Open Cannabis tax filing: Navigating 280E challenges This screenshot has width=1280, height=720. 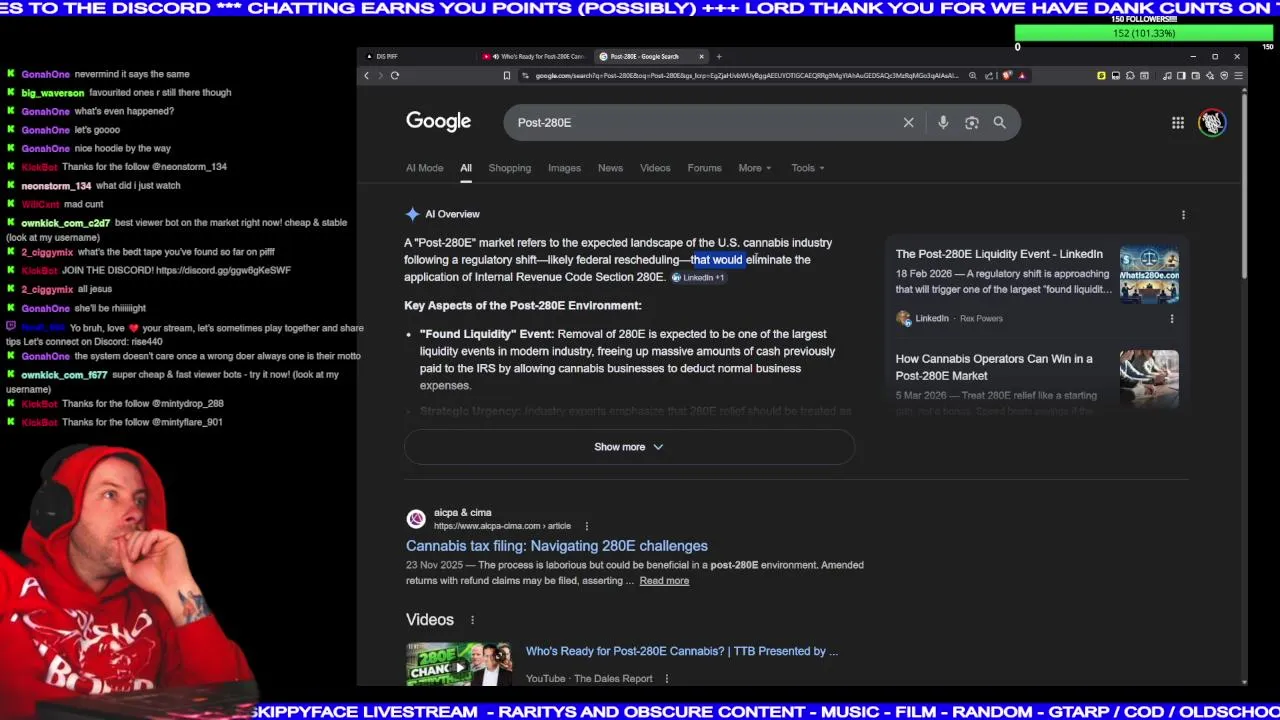coord(557,546)
